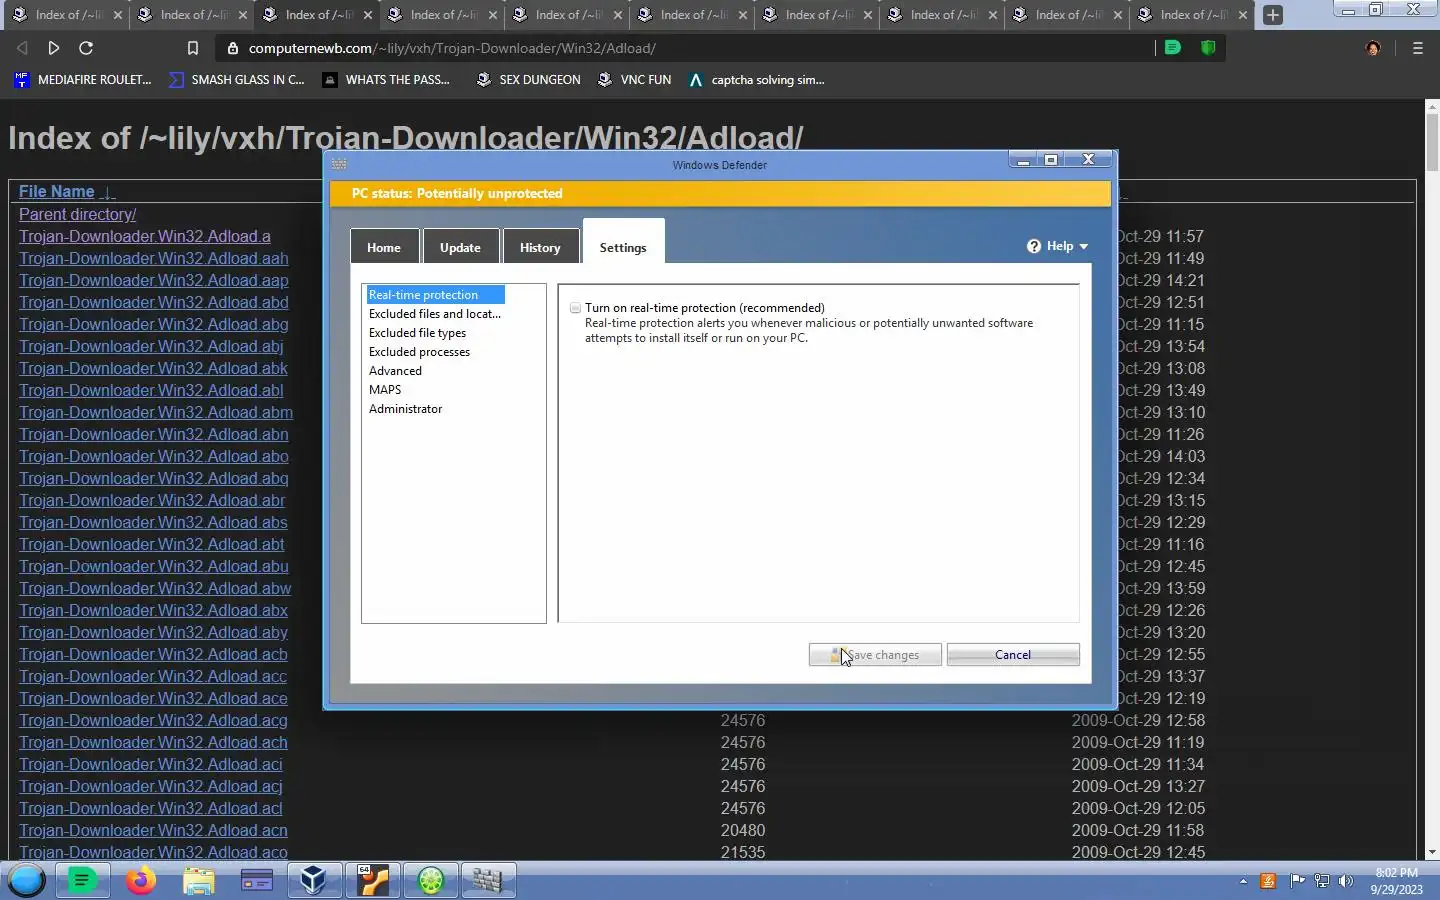1440x900 pixels.
Task: Switch to the History tab in Defender
Action: (540, 247)
